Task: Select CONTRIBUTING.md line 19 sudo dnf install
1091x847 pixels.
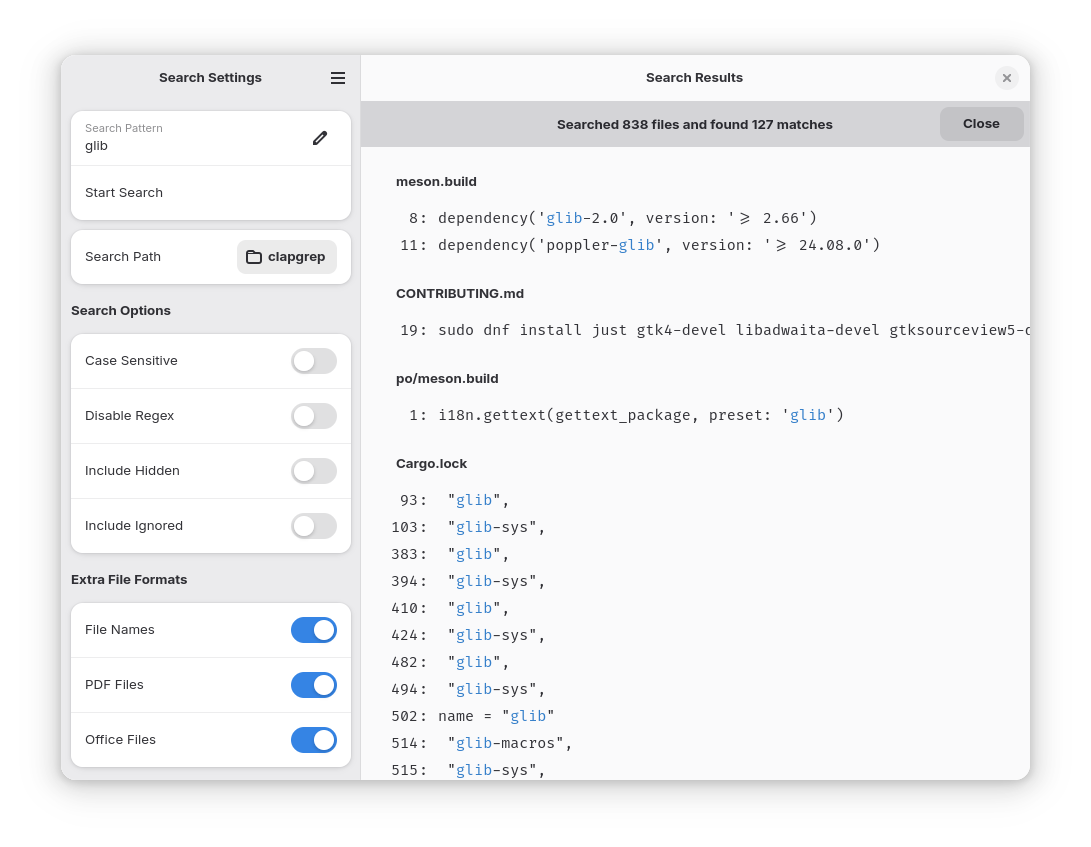Action: (x=714, y=331)
